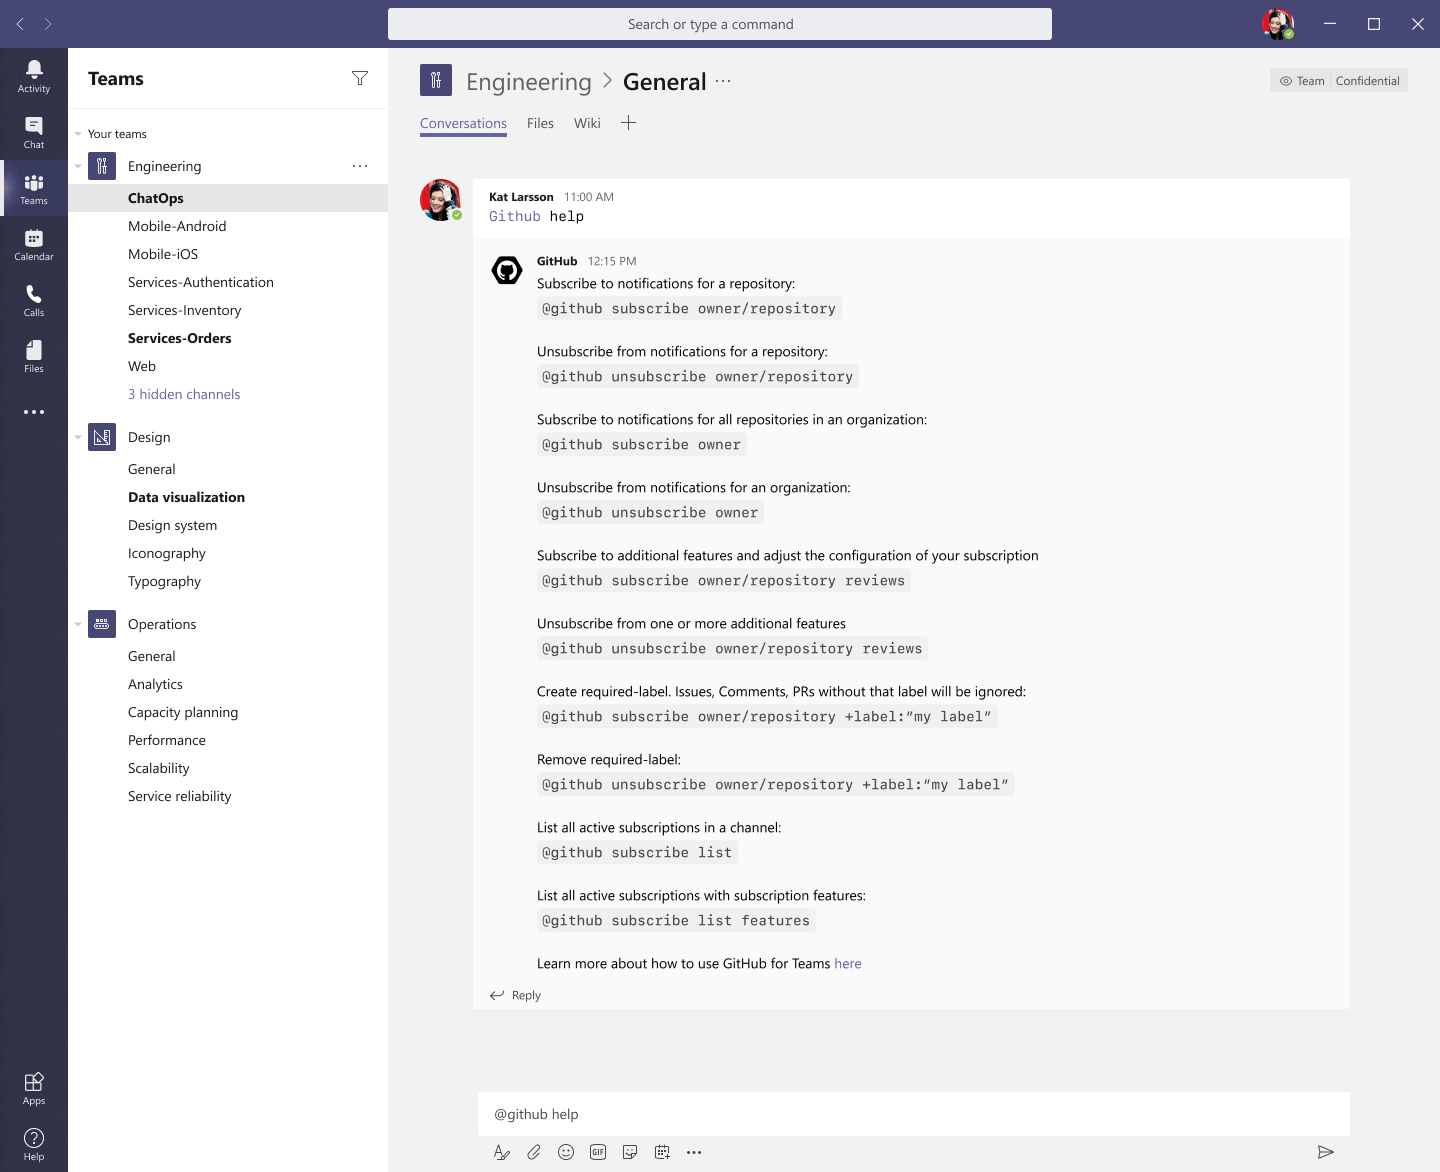Switch to Chat in the left rail
The height and width of the screenshot is (1172, 1440).
tap(34, 130)
